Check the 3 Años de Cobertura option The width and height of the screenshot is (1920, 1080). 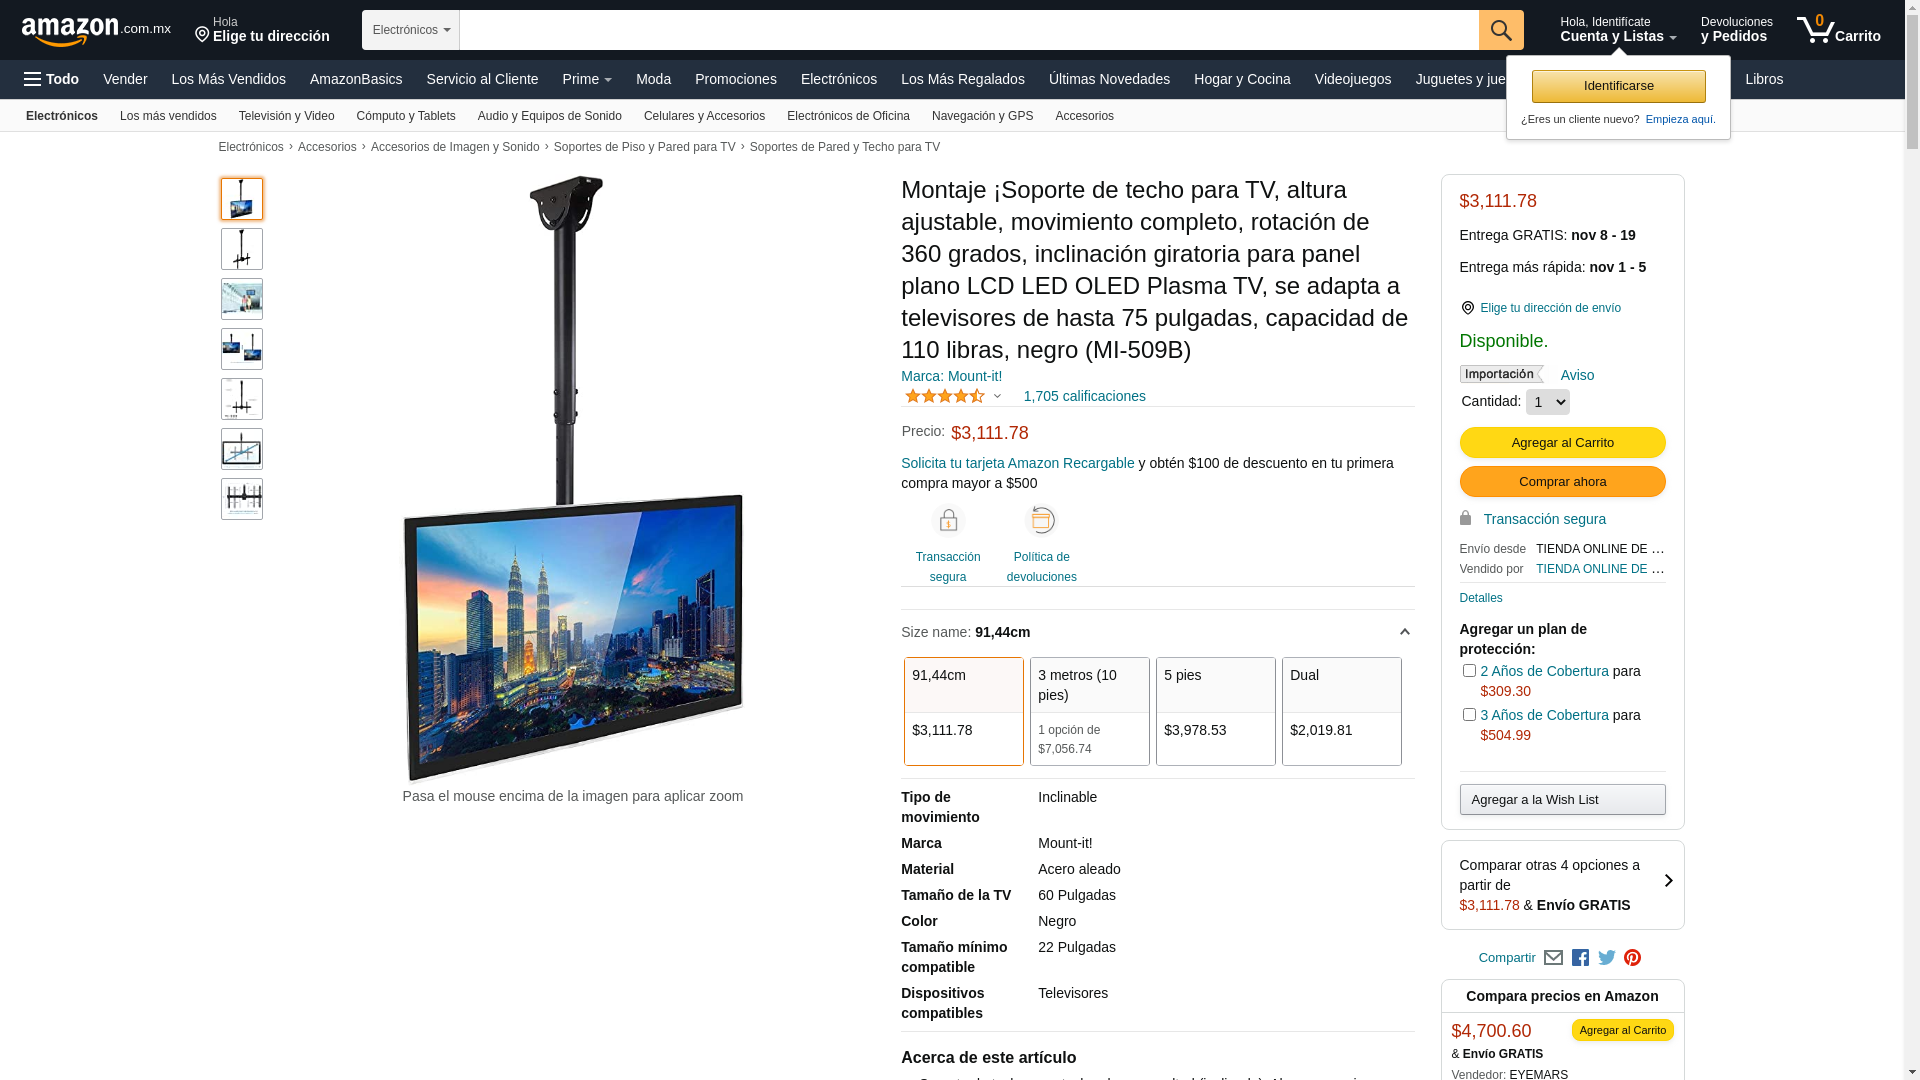tap(1469, 715)
